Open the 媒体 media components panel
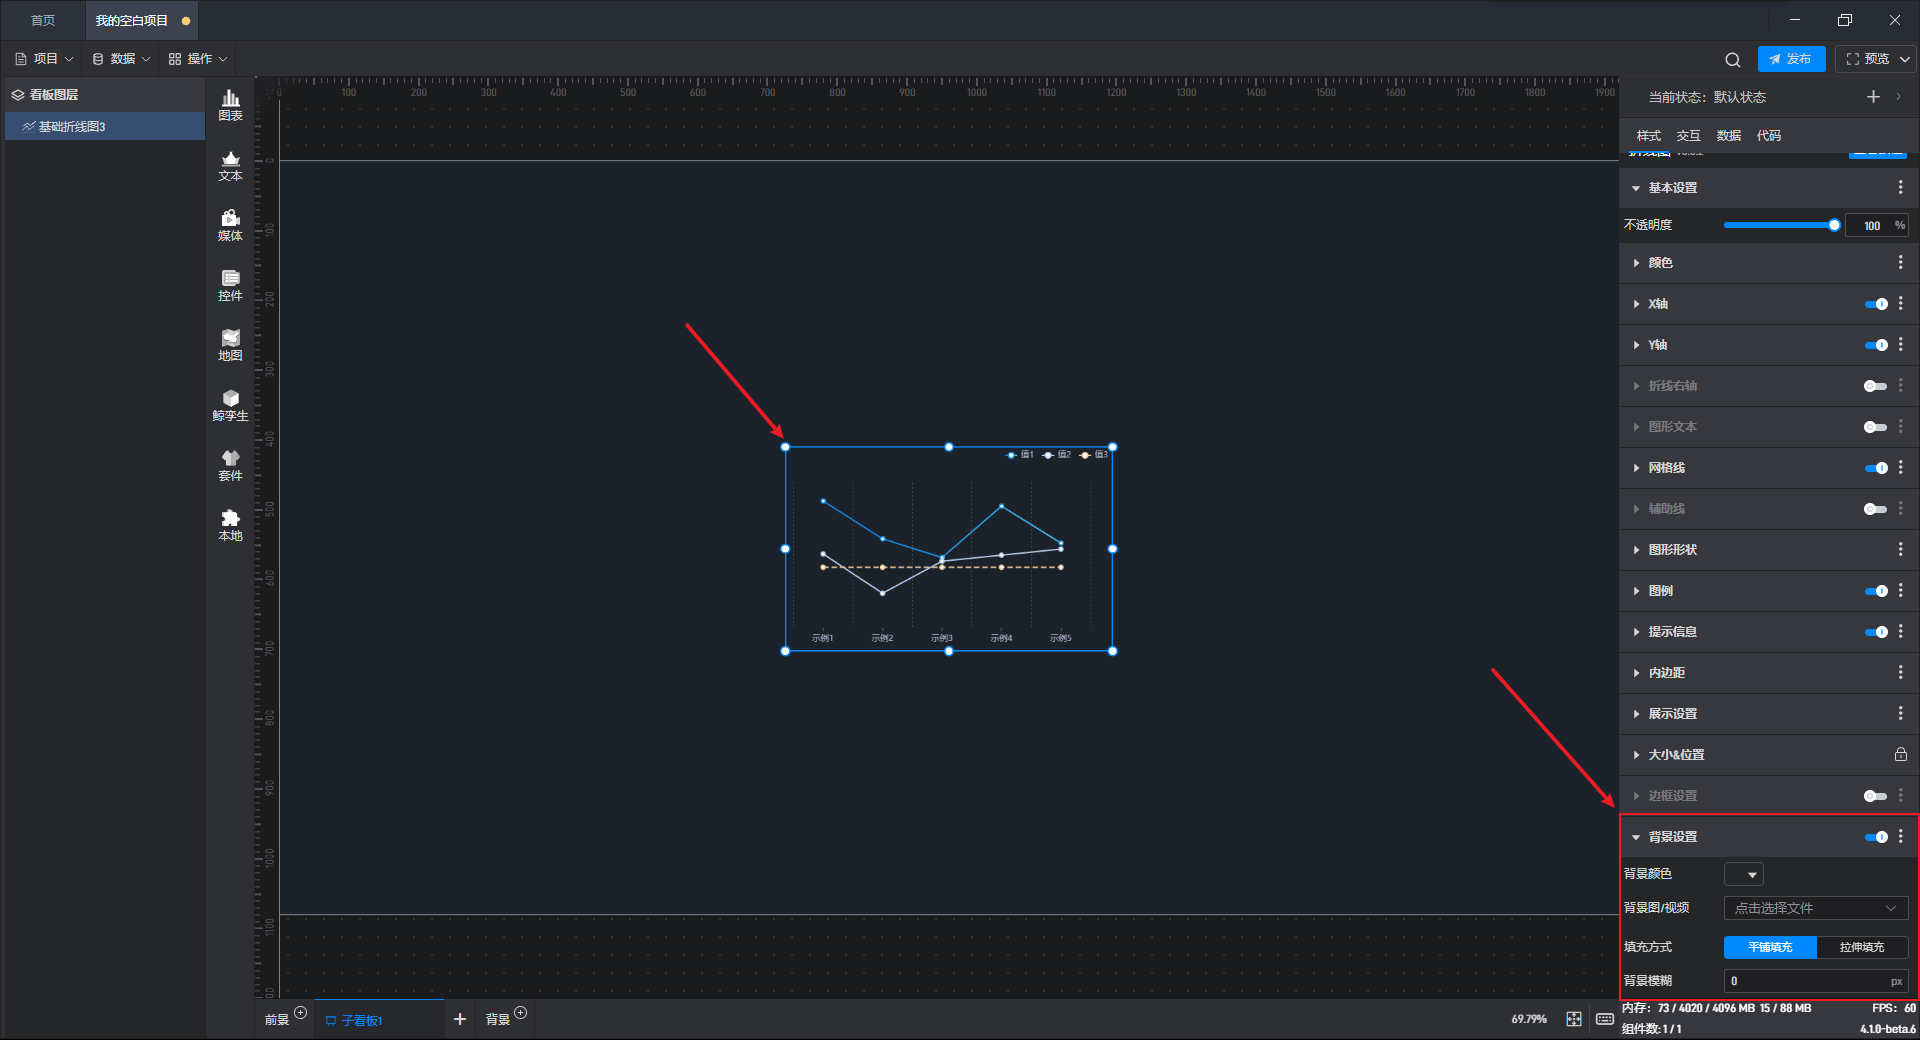The height and width of the screenshot is (1040, 1920). (x=230, y=225)
